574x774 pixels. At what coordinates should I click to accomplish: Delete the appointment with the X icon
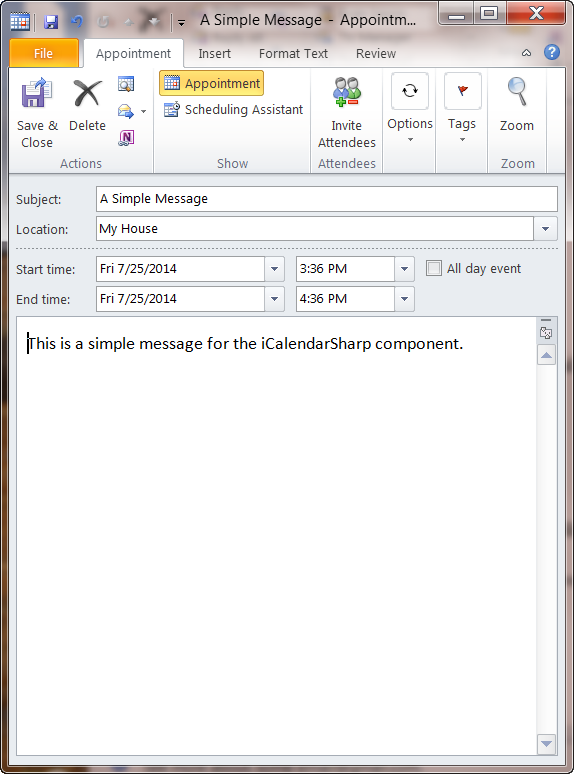pos(87,94)
